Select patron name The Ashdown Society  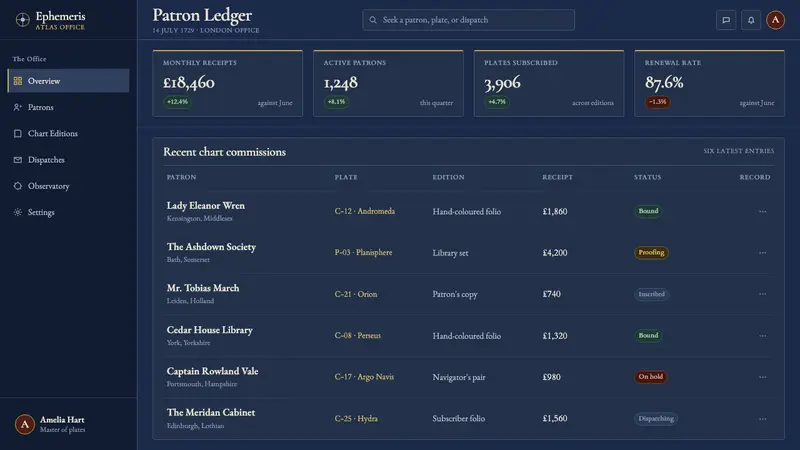click(x=211, y=247)
